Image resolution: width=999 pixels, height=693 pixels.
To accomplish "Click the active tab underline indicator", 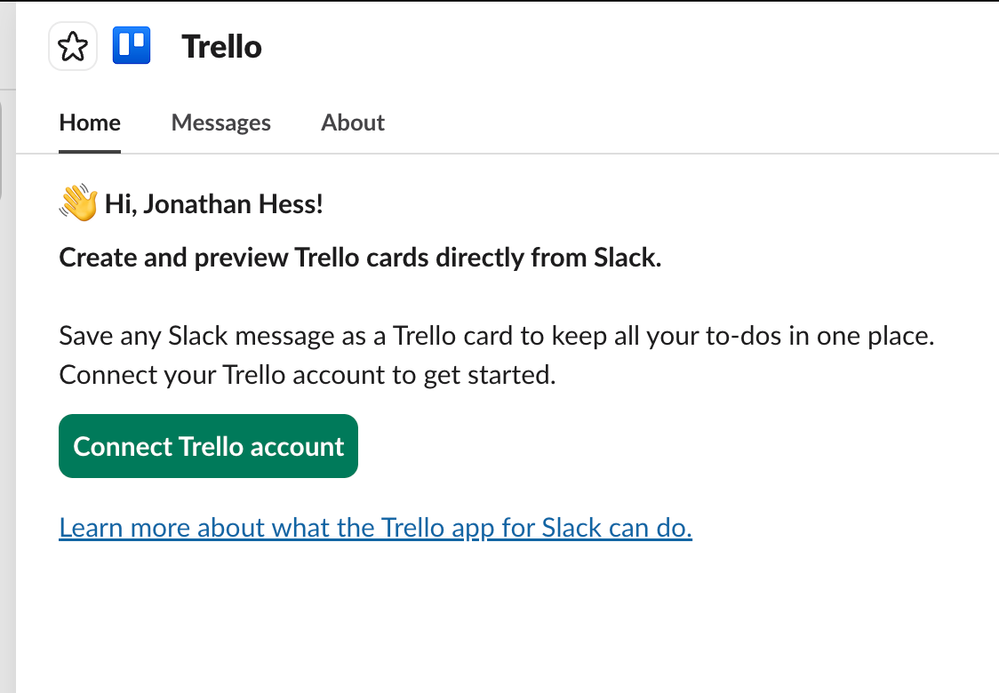I will [x=89, y=151].
